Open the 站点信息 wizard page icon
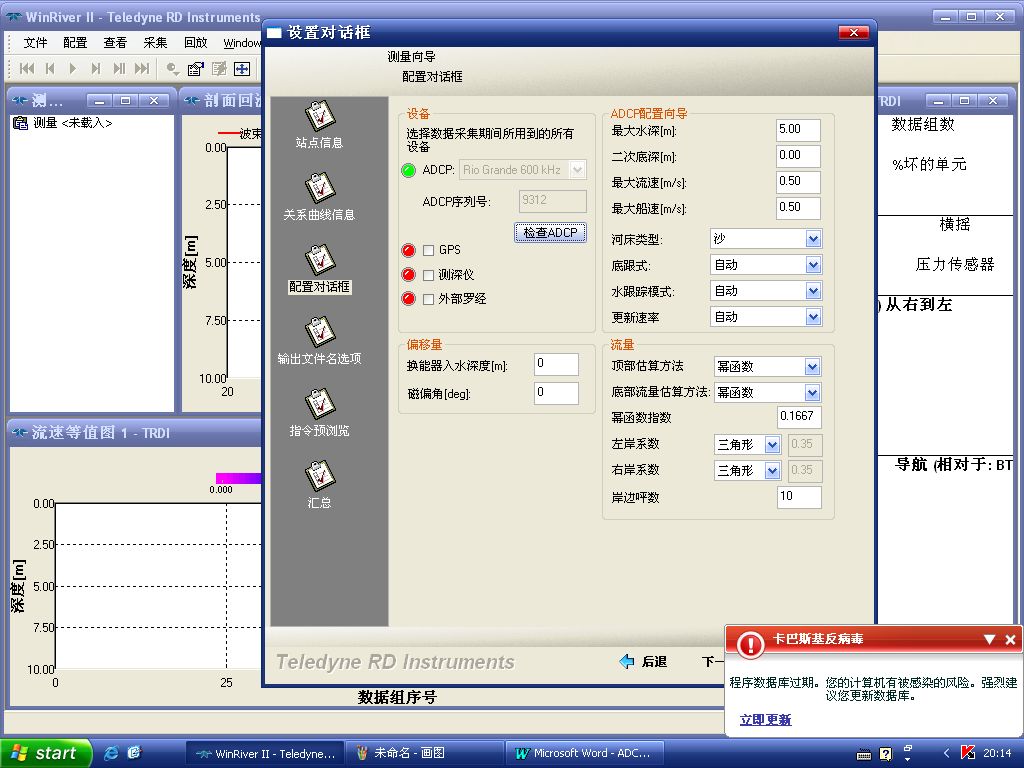Screen dimensions: 1024x768 pos(319,116)
